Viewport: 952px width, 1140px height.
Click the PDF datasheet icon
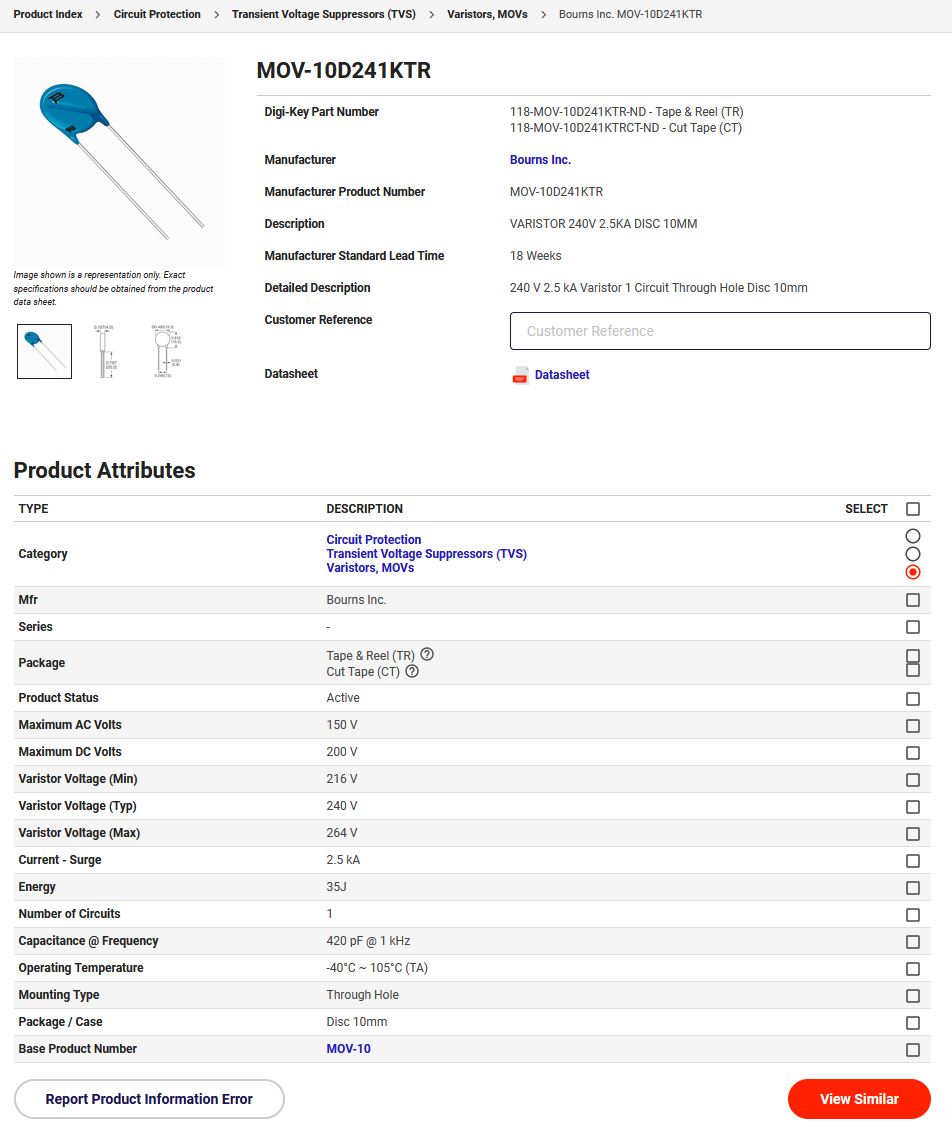coord(520,375)
